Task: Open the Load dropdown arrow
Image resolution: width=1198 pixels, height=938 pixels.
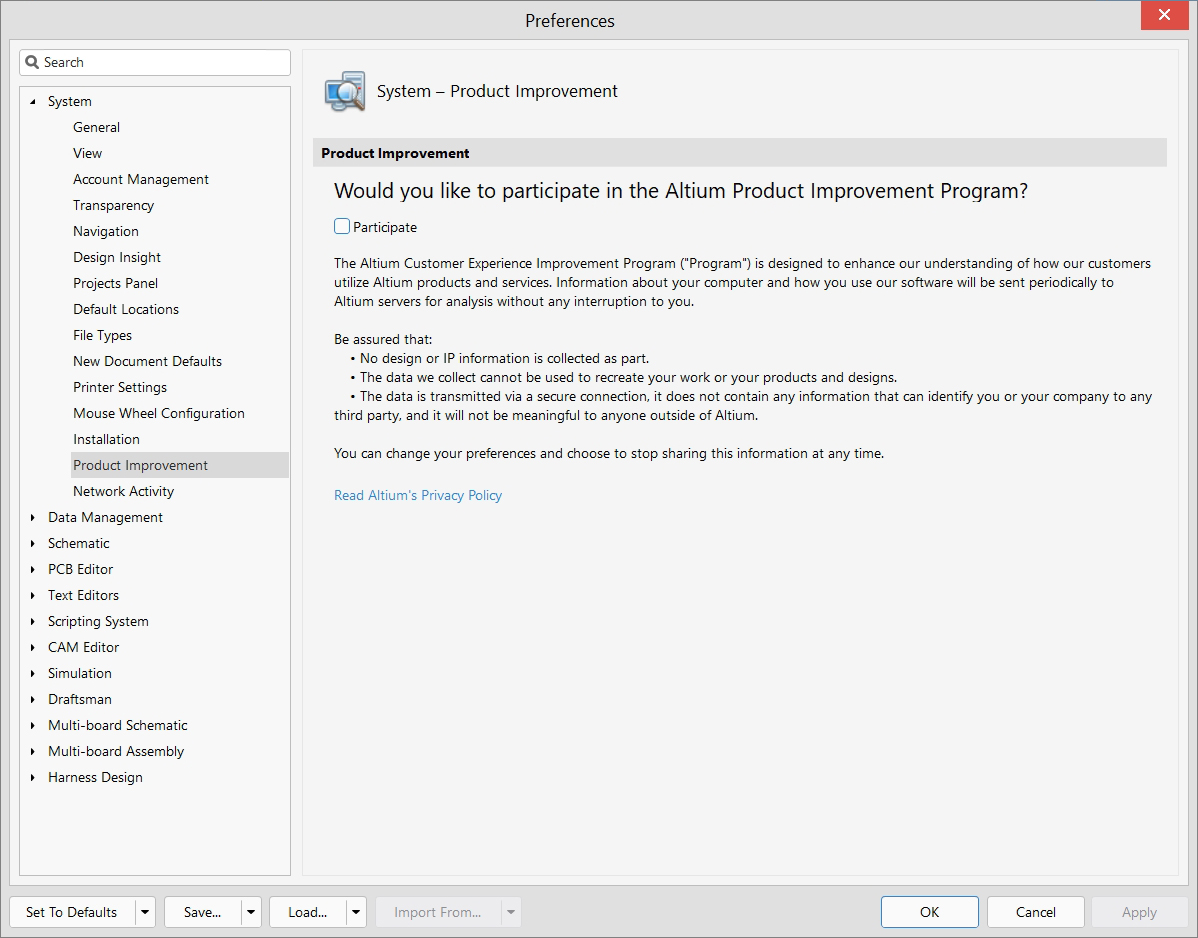Action: tap(356, 912)
